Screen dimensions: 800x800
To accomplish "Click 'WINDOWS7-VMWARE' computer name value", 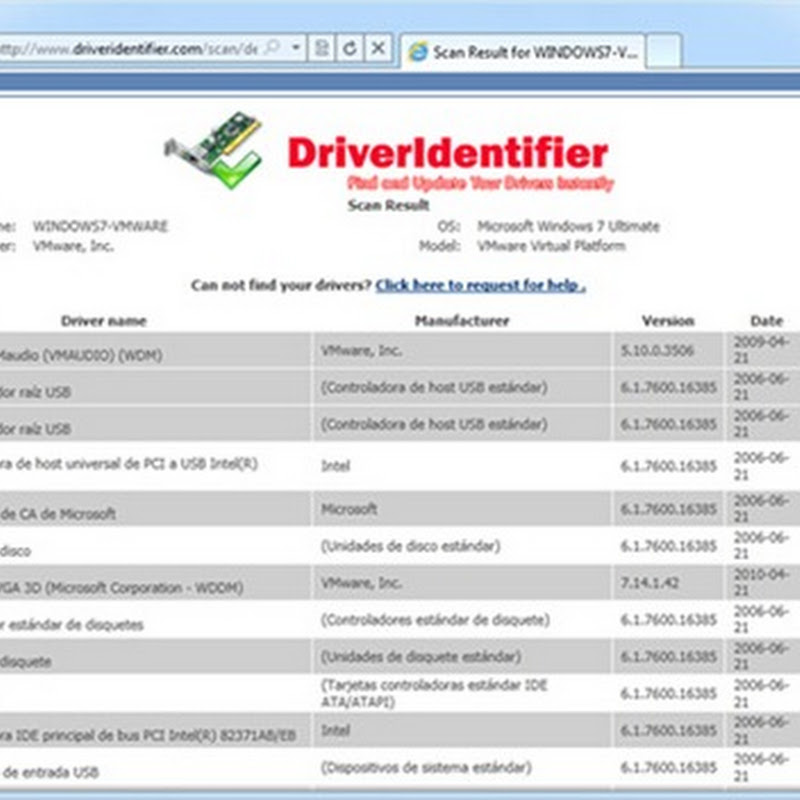I will [101, 226].
